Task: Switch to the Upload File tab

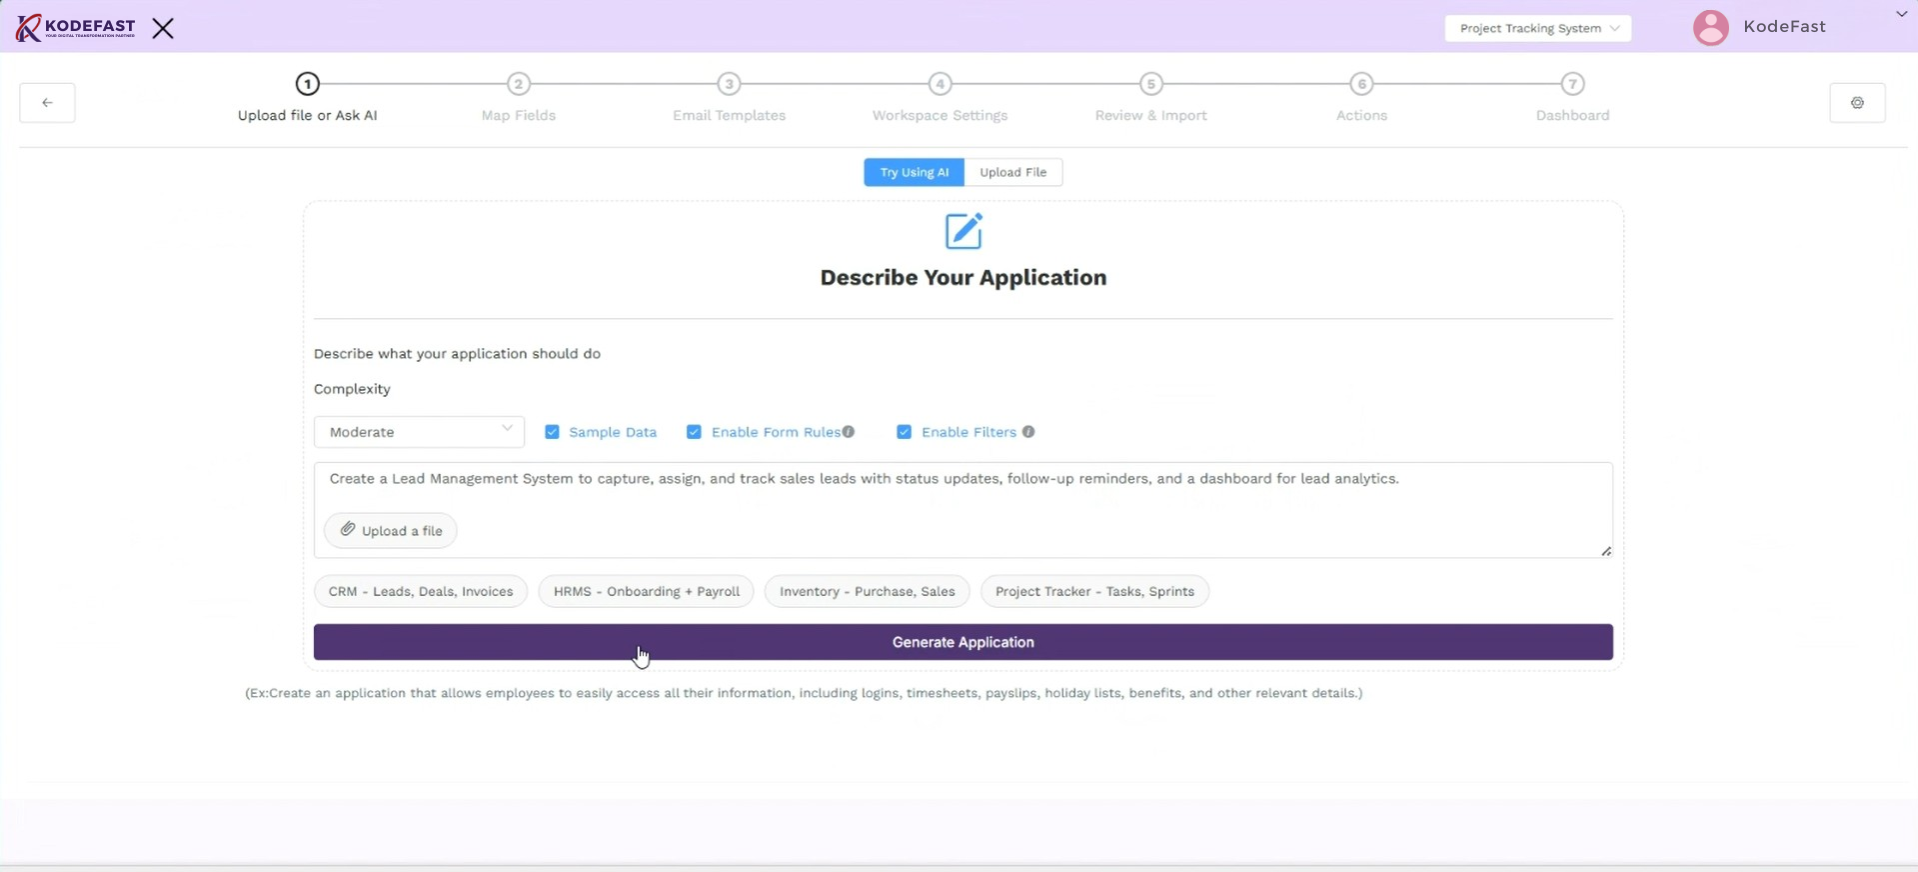Action: tap(1012, 172)
